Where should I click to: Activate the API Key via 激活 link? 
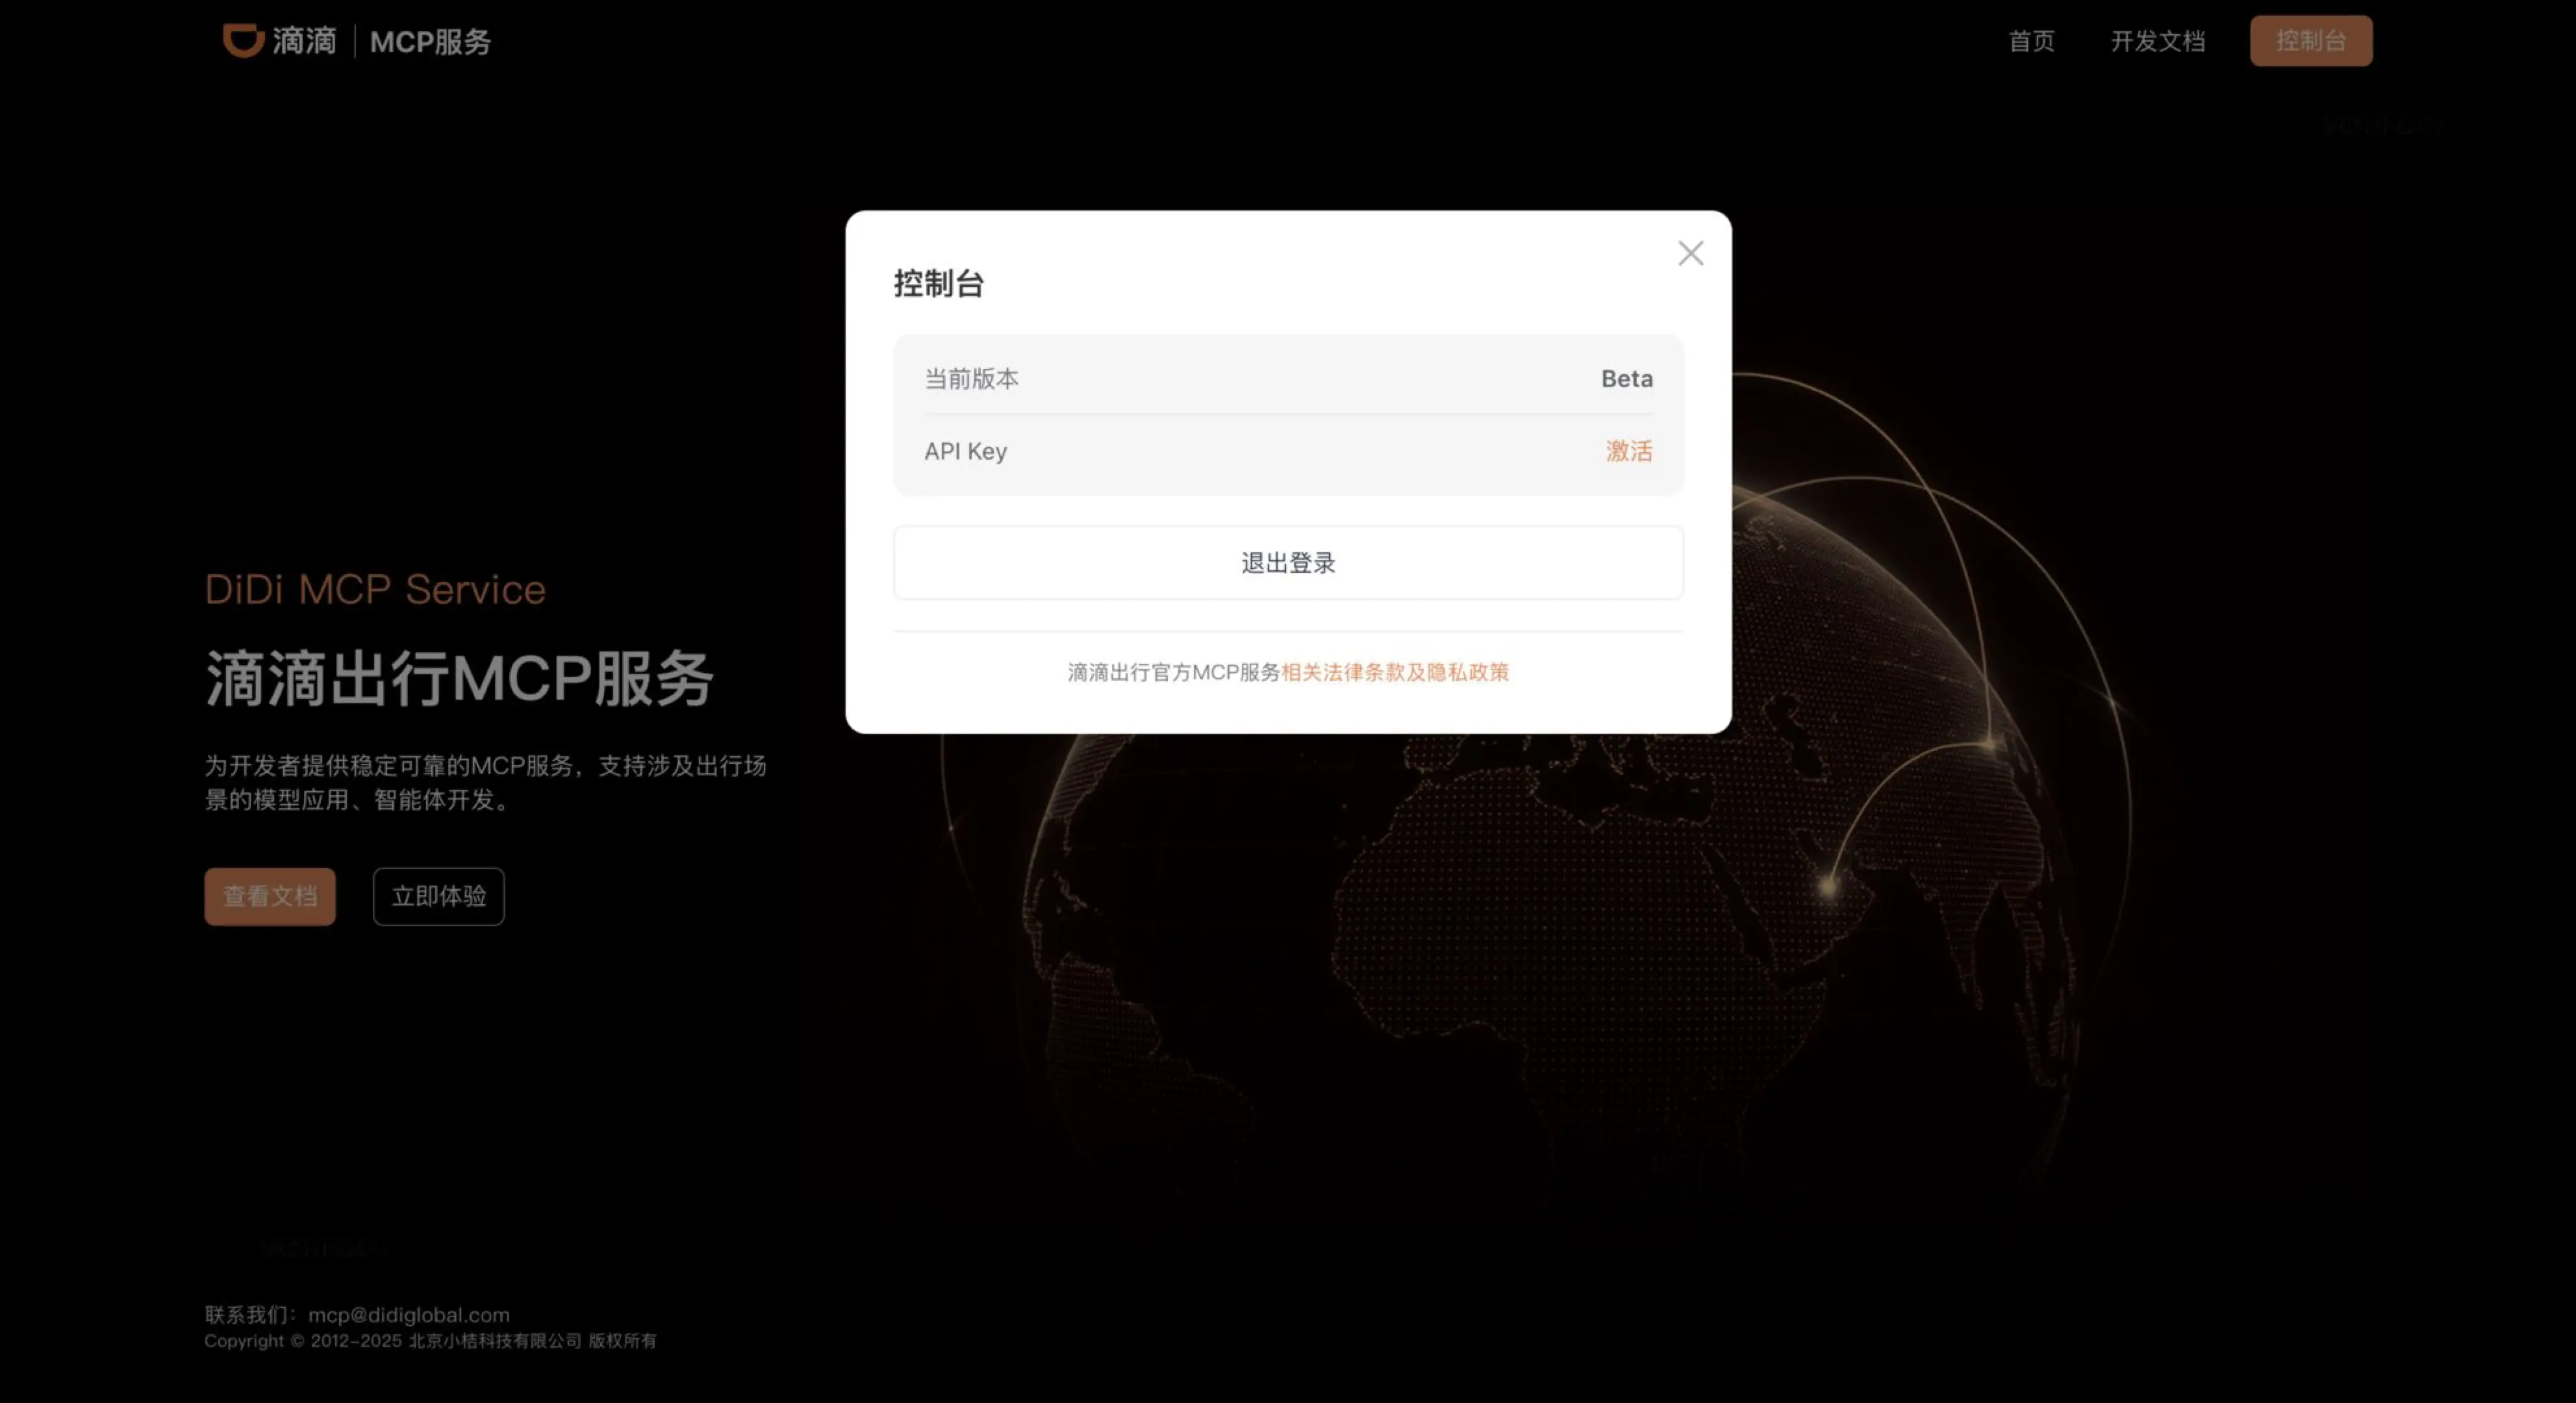[x=1629, y=451]
